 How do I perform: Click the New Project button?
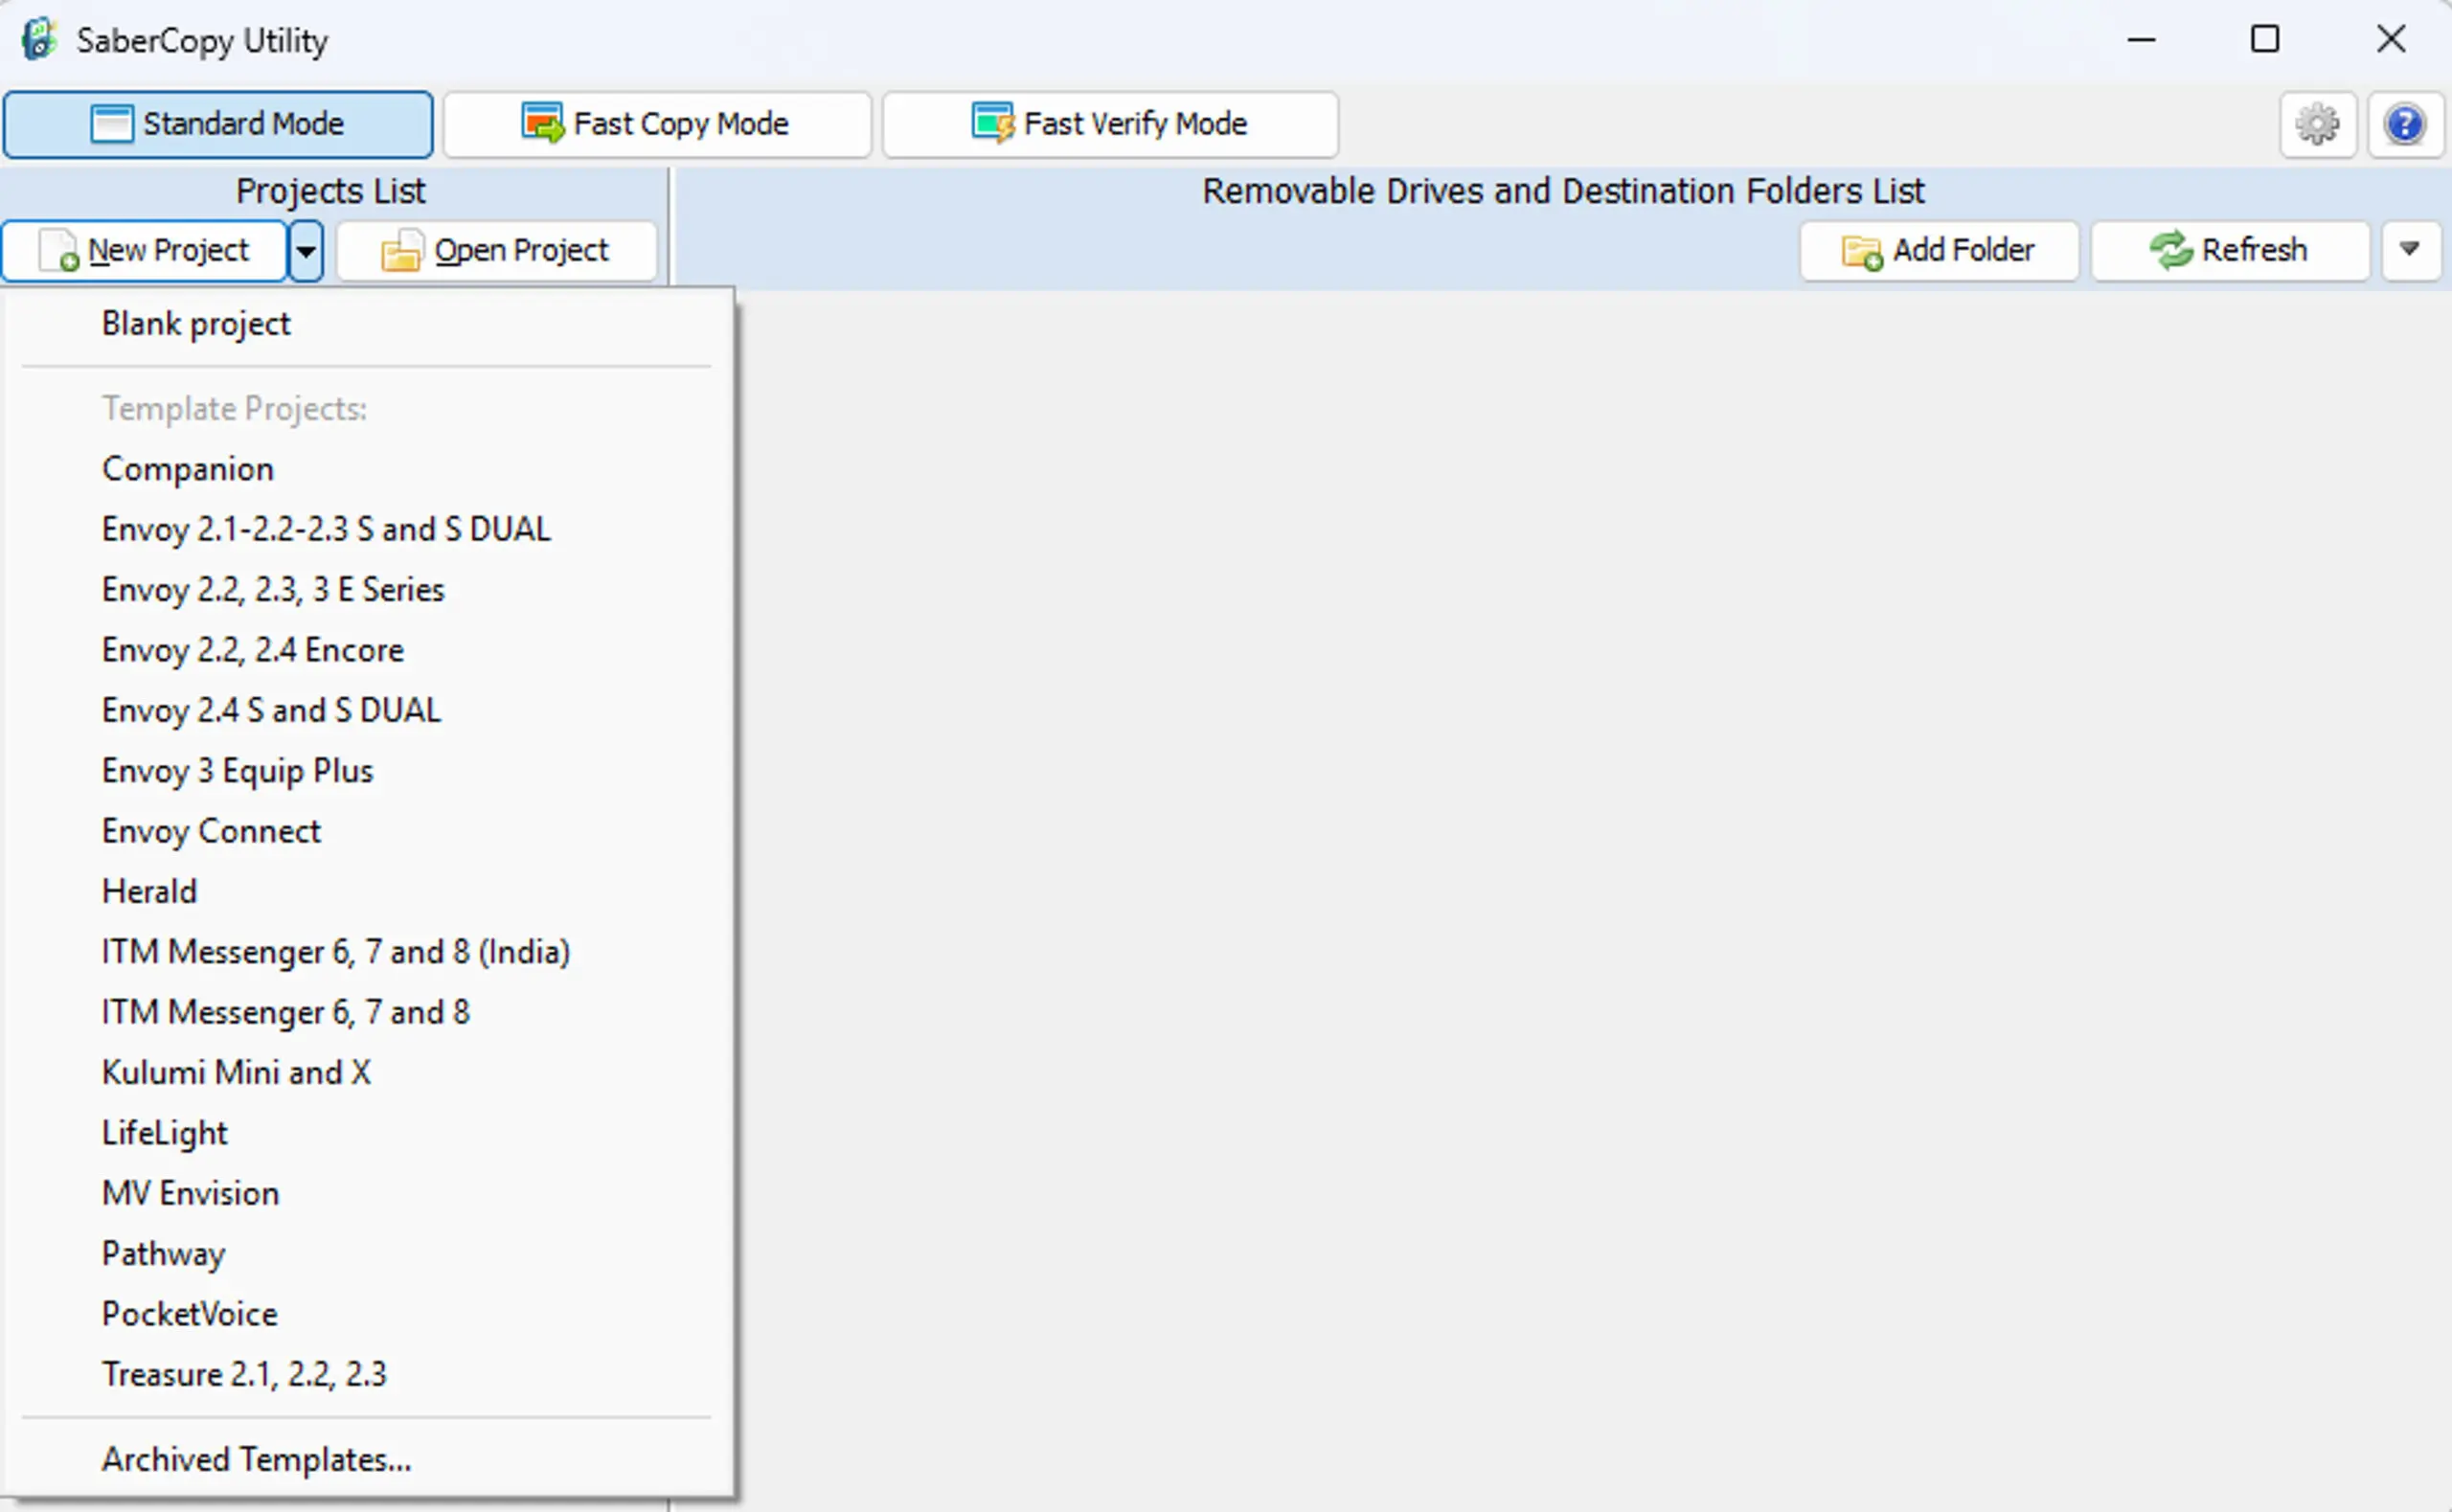pyautogui.click(x=145, y=250)
